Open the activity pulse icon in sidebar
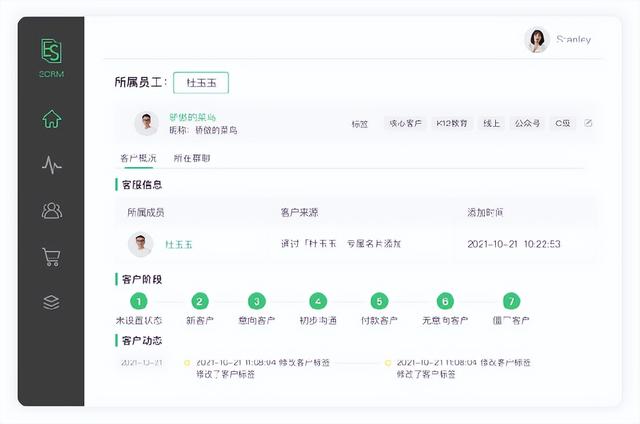Image resolution: width=640 pixels, height=424 pixels. click(51, 165)
